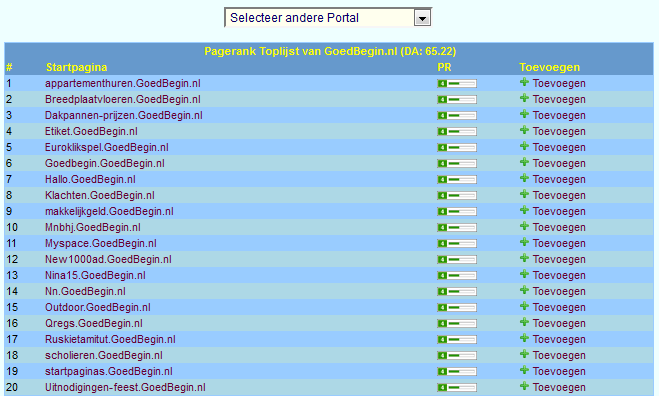The image size is (659, 396).
Task: Click green plus icon for Outdoor row
Action: click(524, 306)
